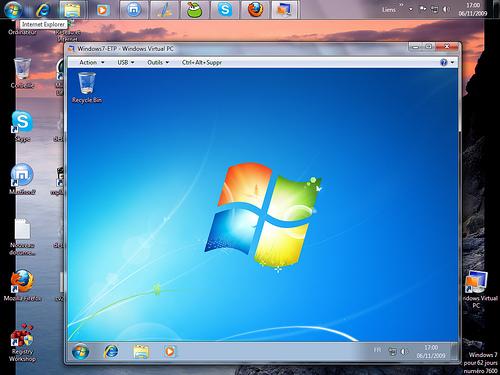The image size is (500, 375).
Task: Click the Virtual PC window title icon
Action: (x=71, y=49)
